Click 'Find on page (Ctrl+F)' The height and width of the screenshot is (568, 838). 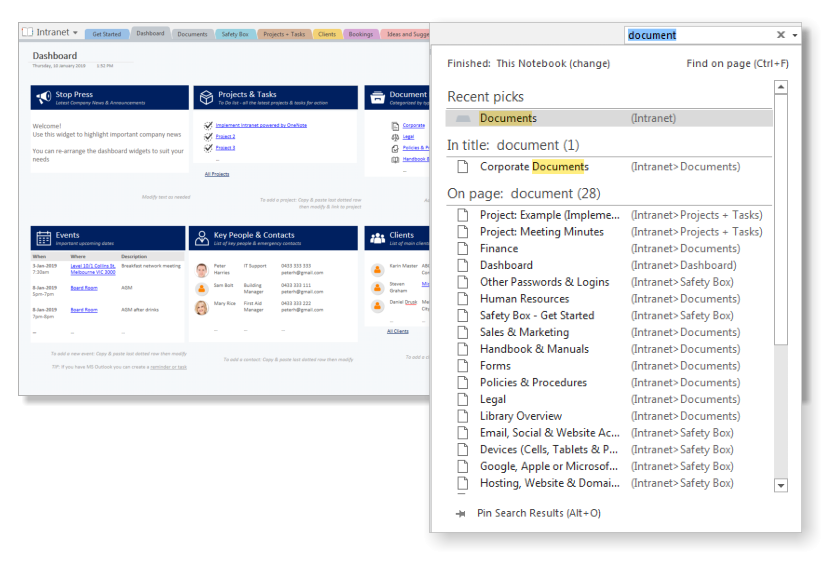click(737, 64)
